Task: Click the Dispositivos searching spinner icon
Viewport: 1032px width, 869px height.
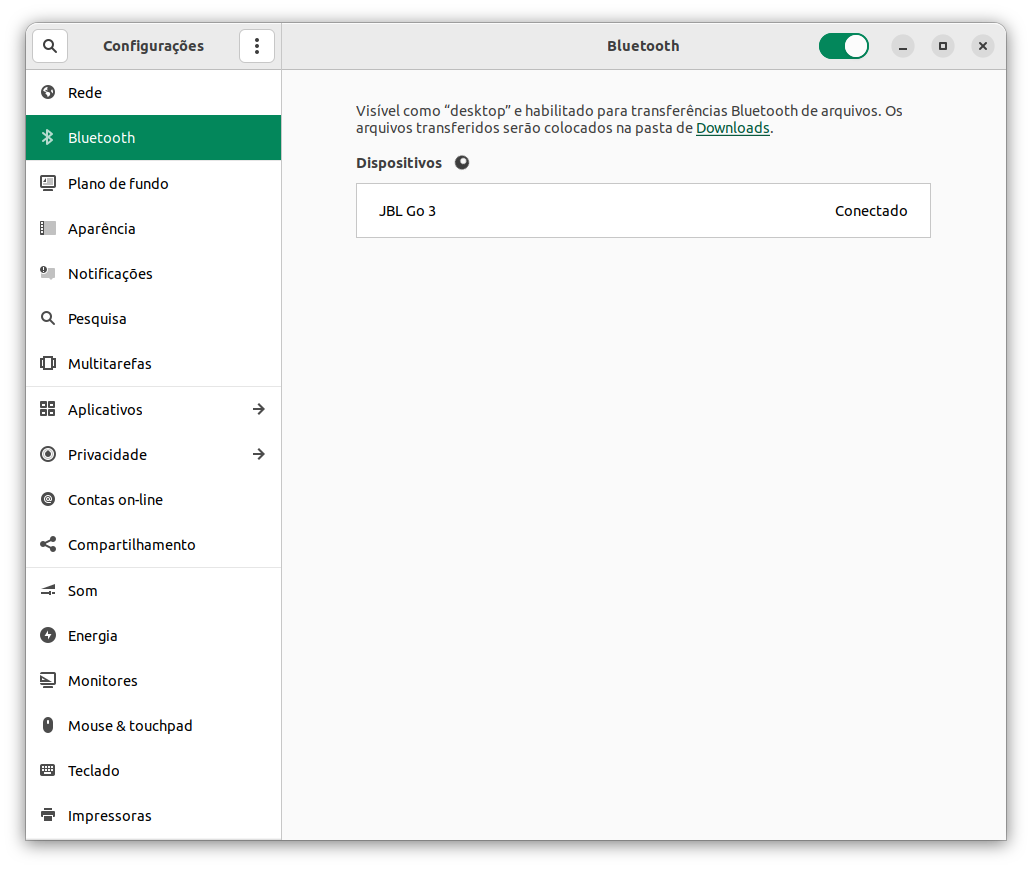Action: point(462,163)
